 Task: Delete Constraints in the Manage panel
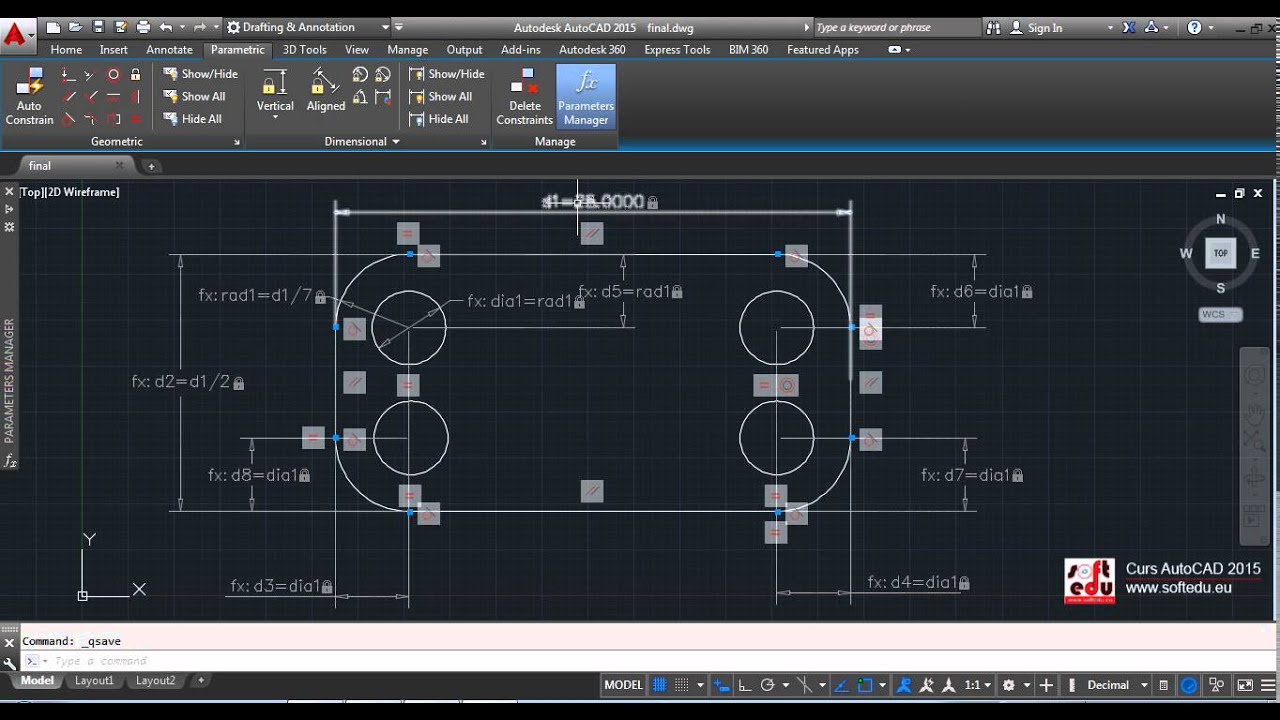(x=525, y=97)
